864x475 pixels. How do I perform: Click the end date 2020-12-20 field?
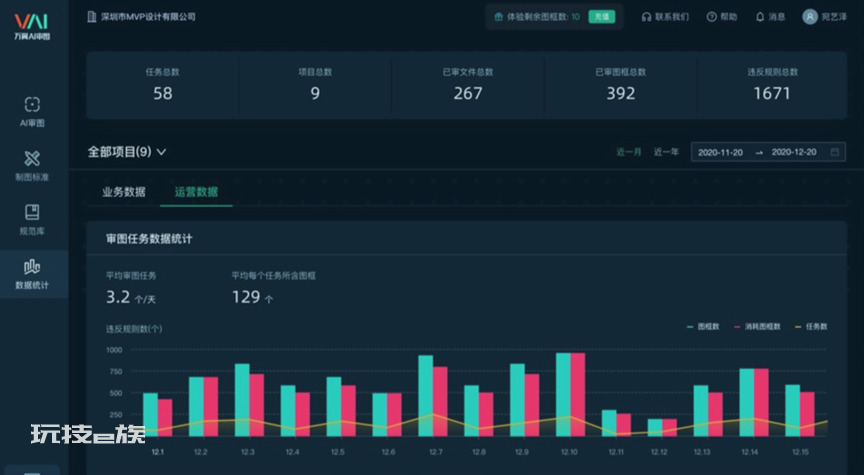pos(794,152)
